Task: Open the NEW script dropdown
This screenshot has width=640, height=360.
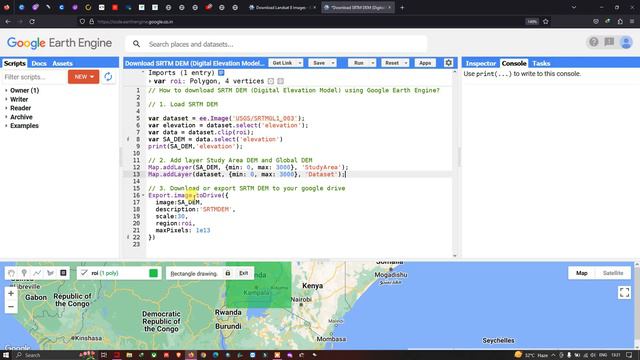Action: click(84, 76)
